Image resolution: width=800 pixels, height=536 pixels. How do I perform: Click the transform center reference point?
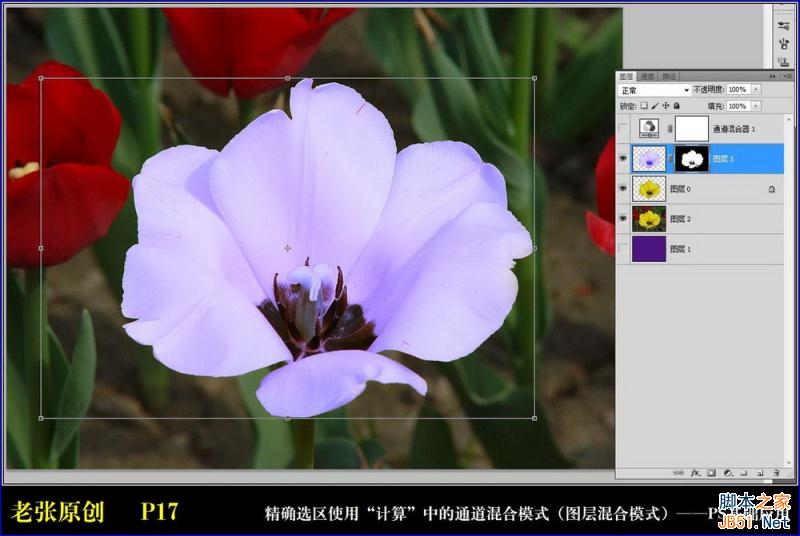click(288, 248)
